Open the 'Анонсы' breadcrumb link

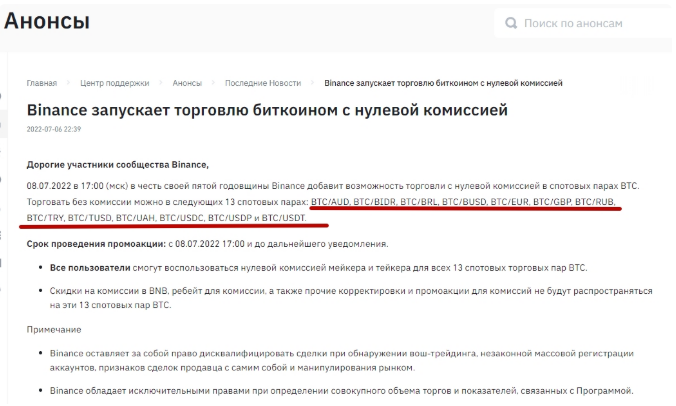(x=187, y=83)
